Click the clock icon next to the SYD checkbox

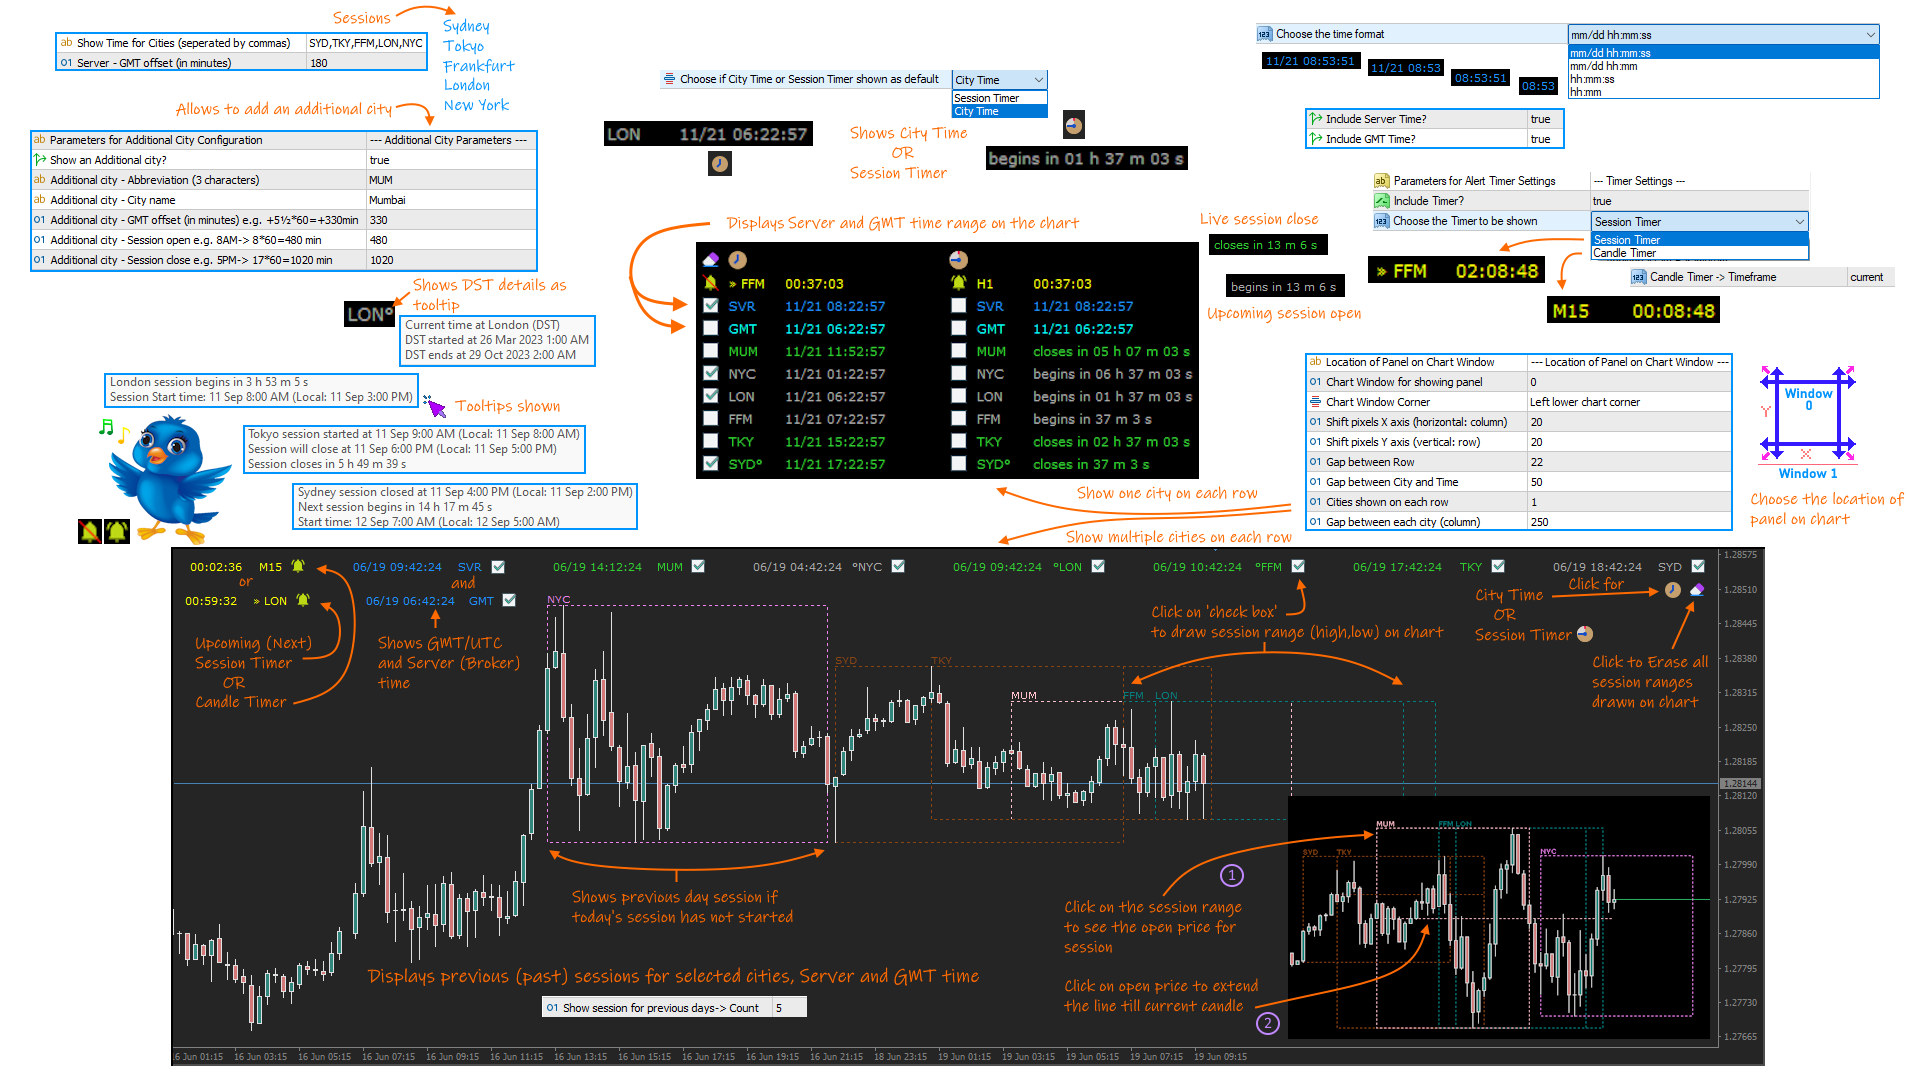tap(1673, 590)
